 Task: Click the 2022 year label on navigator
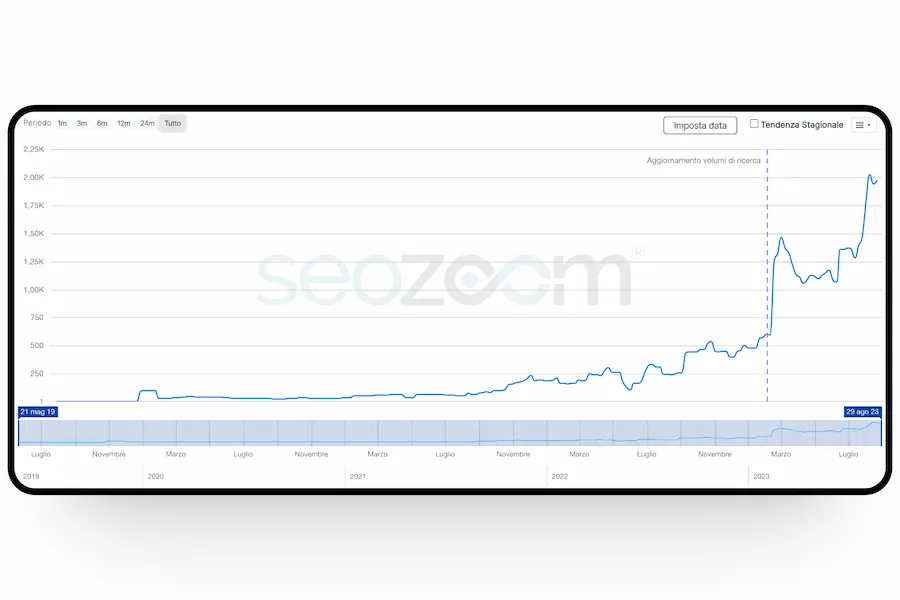tap(560, 477)
